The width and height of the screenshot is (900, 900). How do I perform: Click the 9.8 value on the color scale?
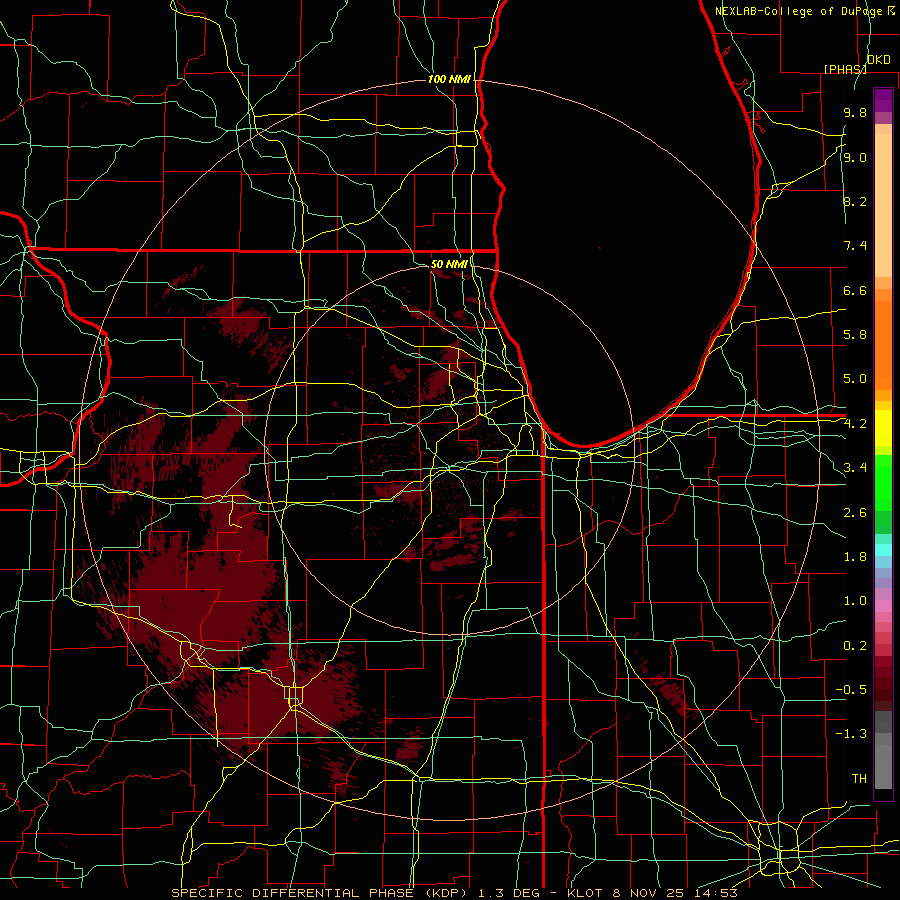pos(855,113)
